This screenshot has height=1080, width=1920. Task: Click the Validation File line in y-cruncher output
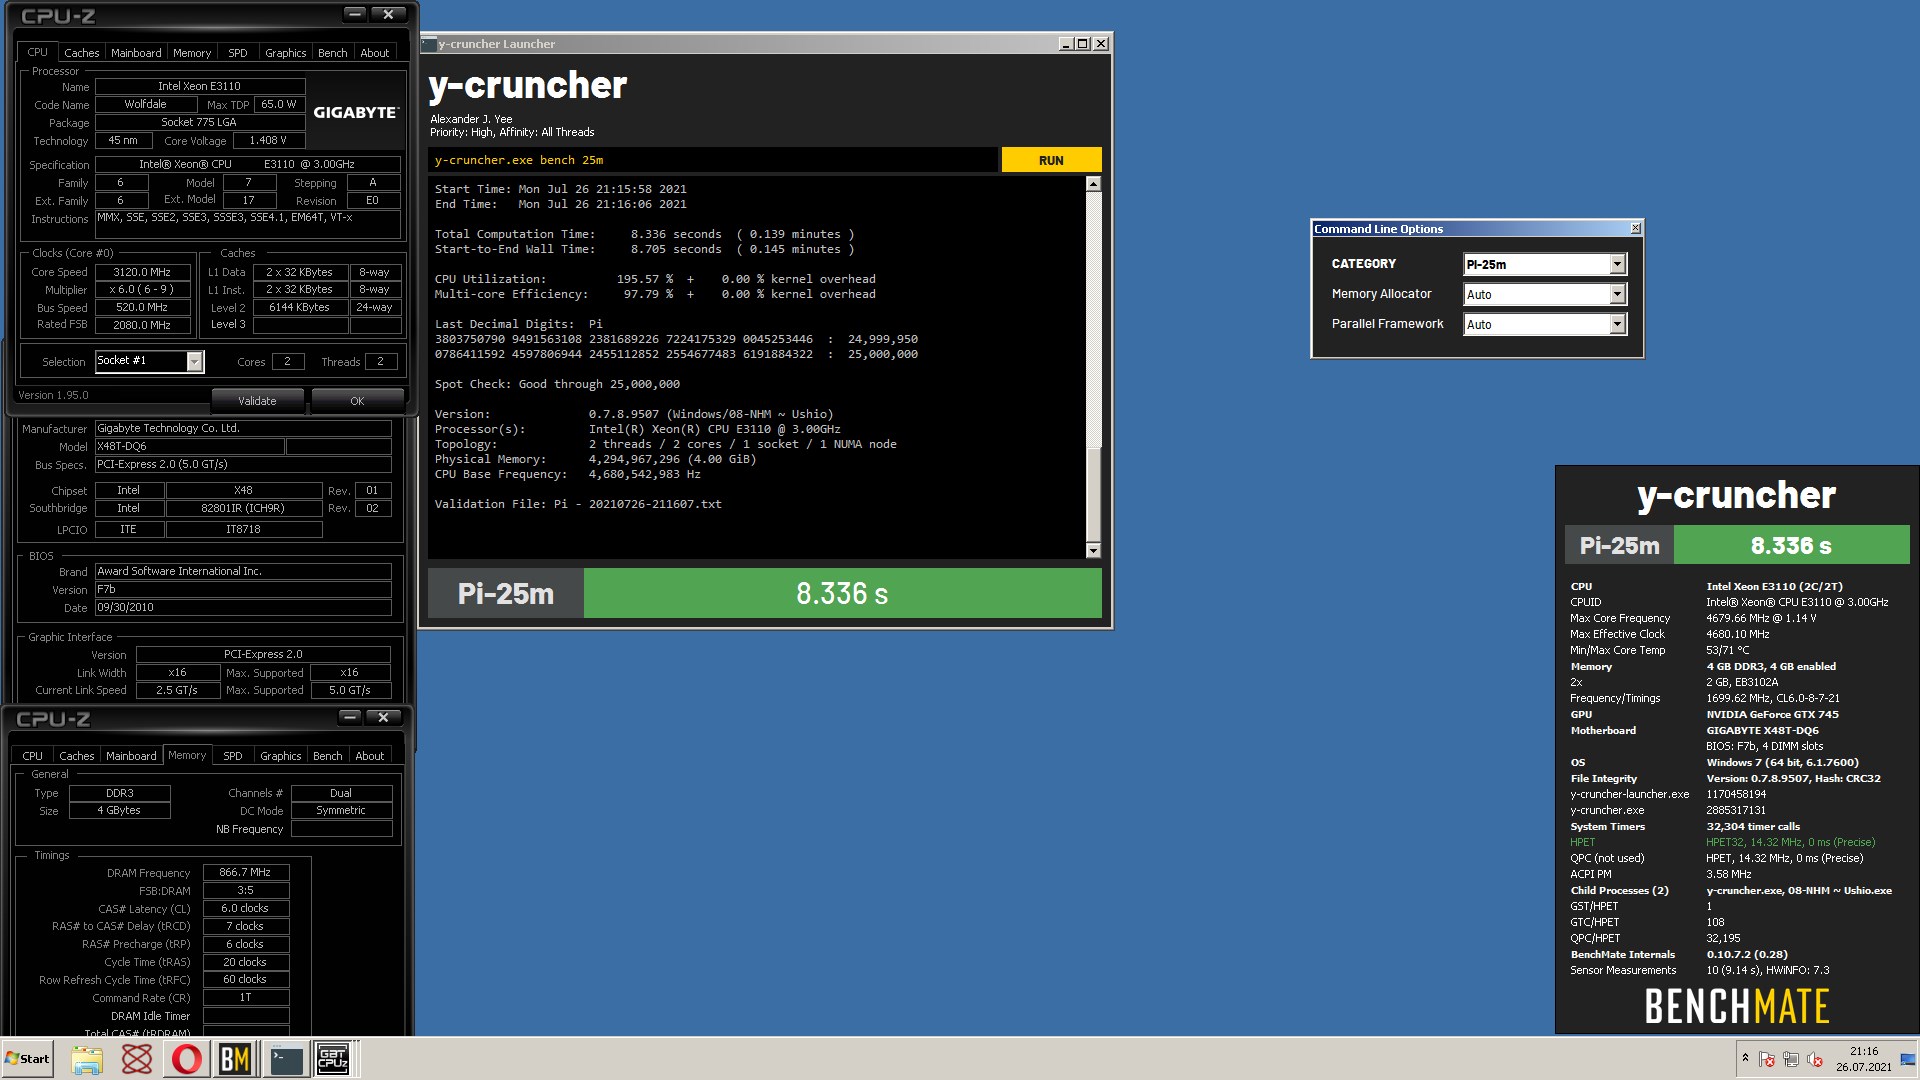point(578,504)
